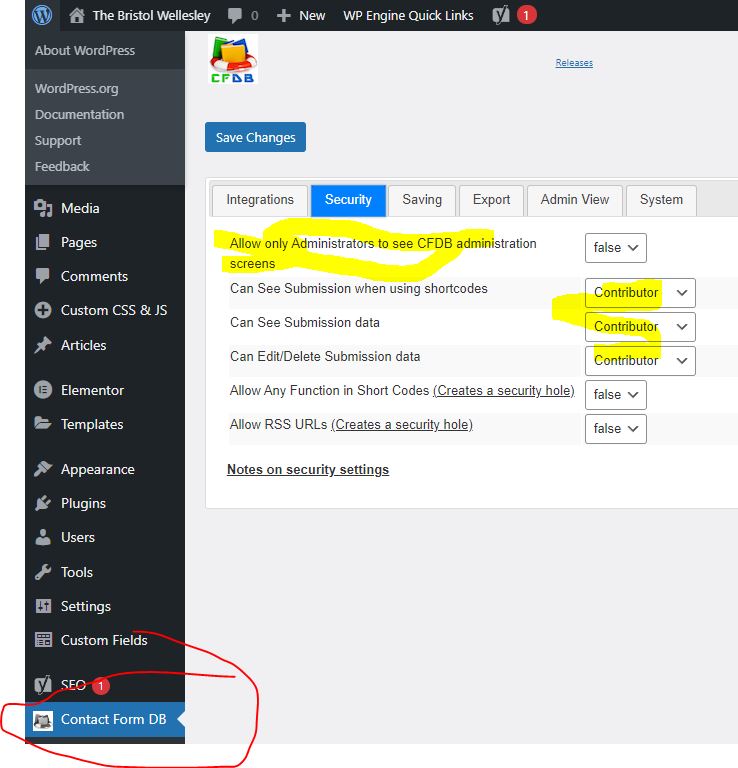Open Documentation menu link
Viewport: 738px width, 768px height.
pos(79,115)
